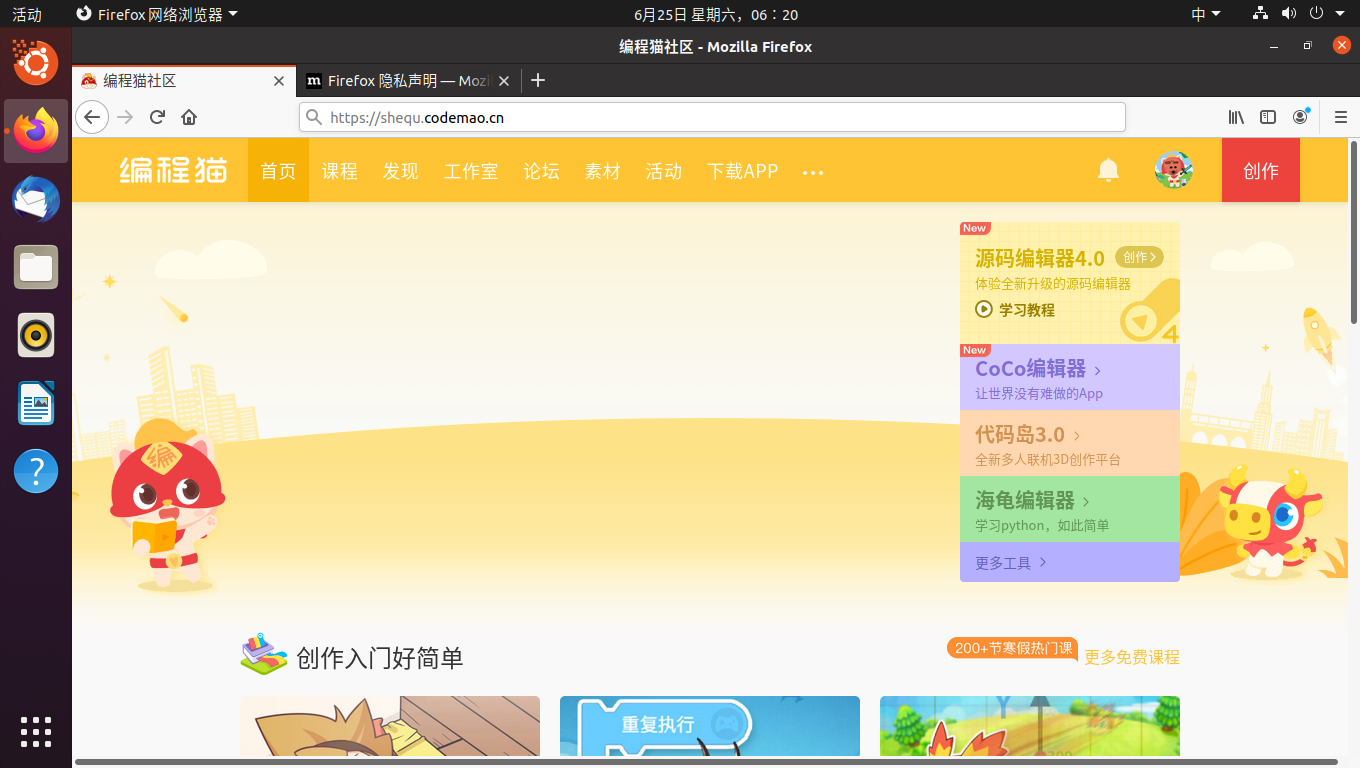
Task: Switch to the Firefox 隐私声明 tab
Action: [408, 81]
